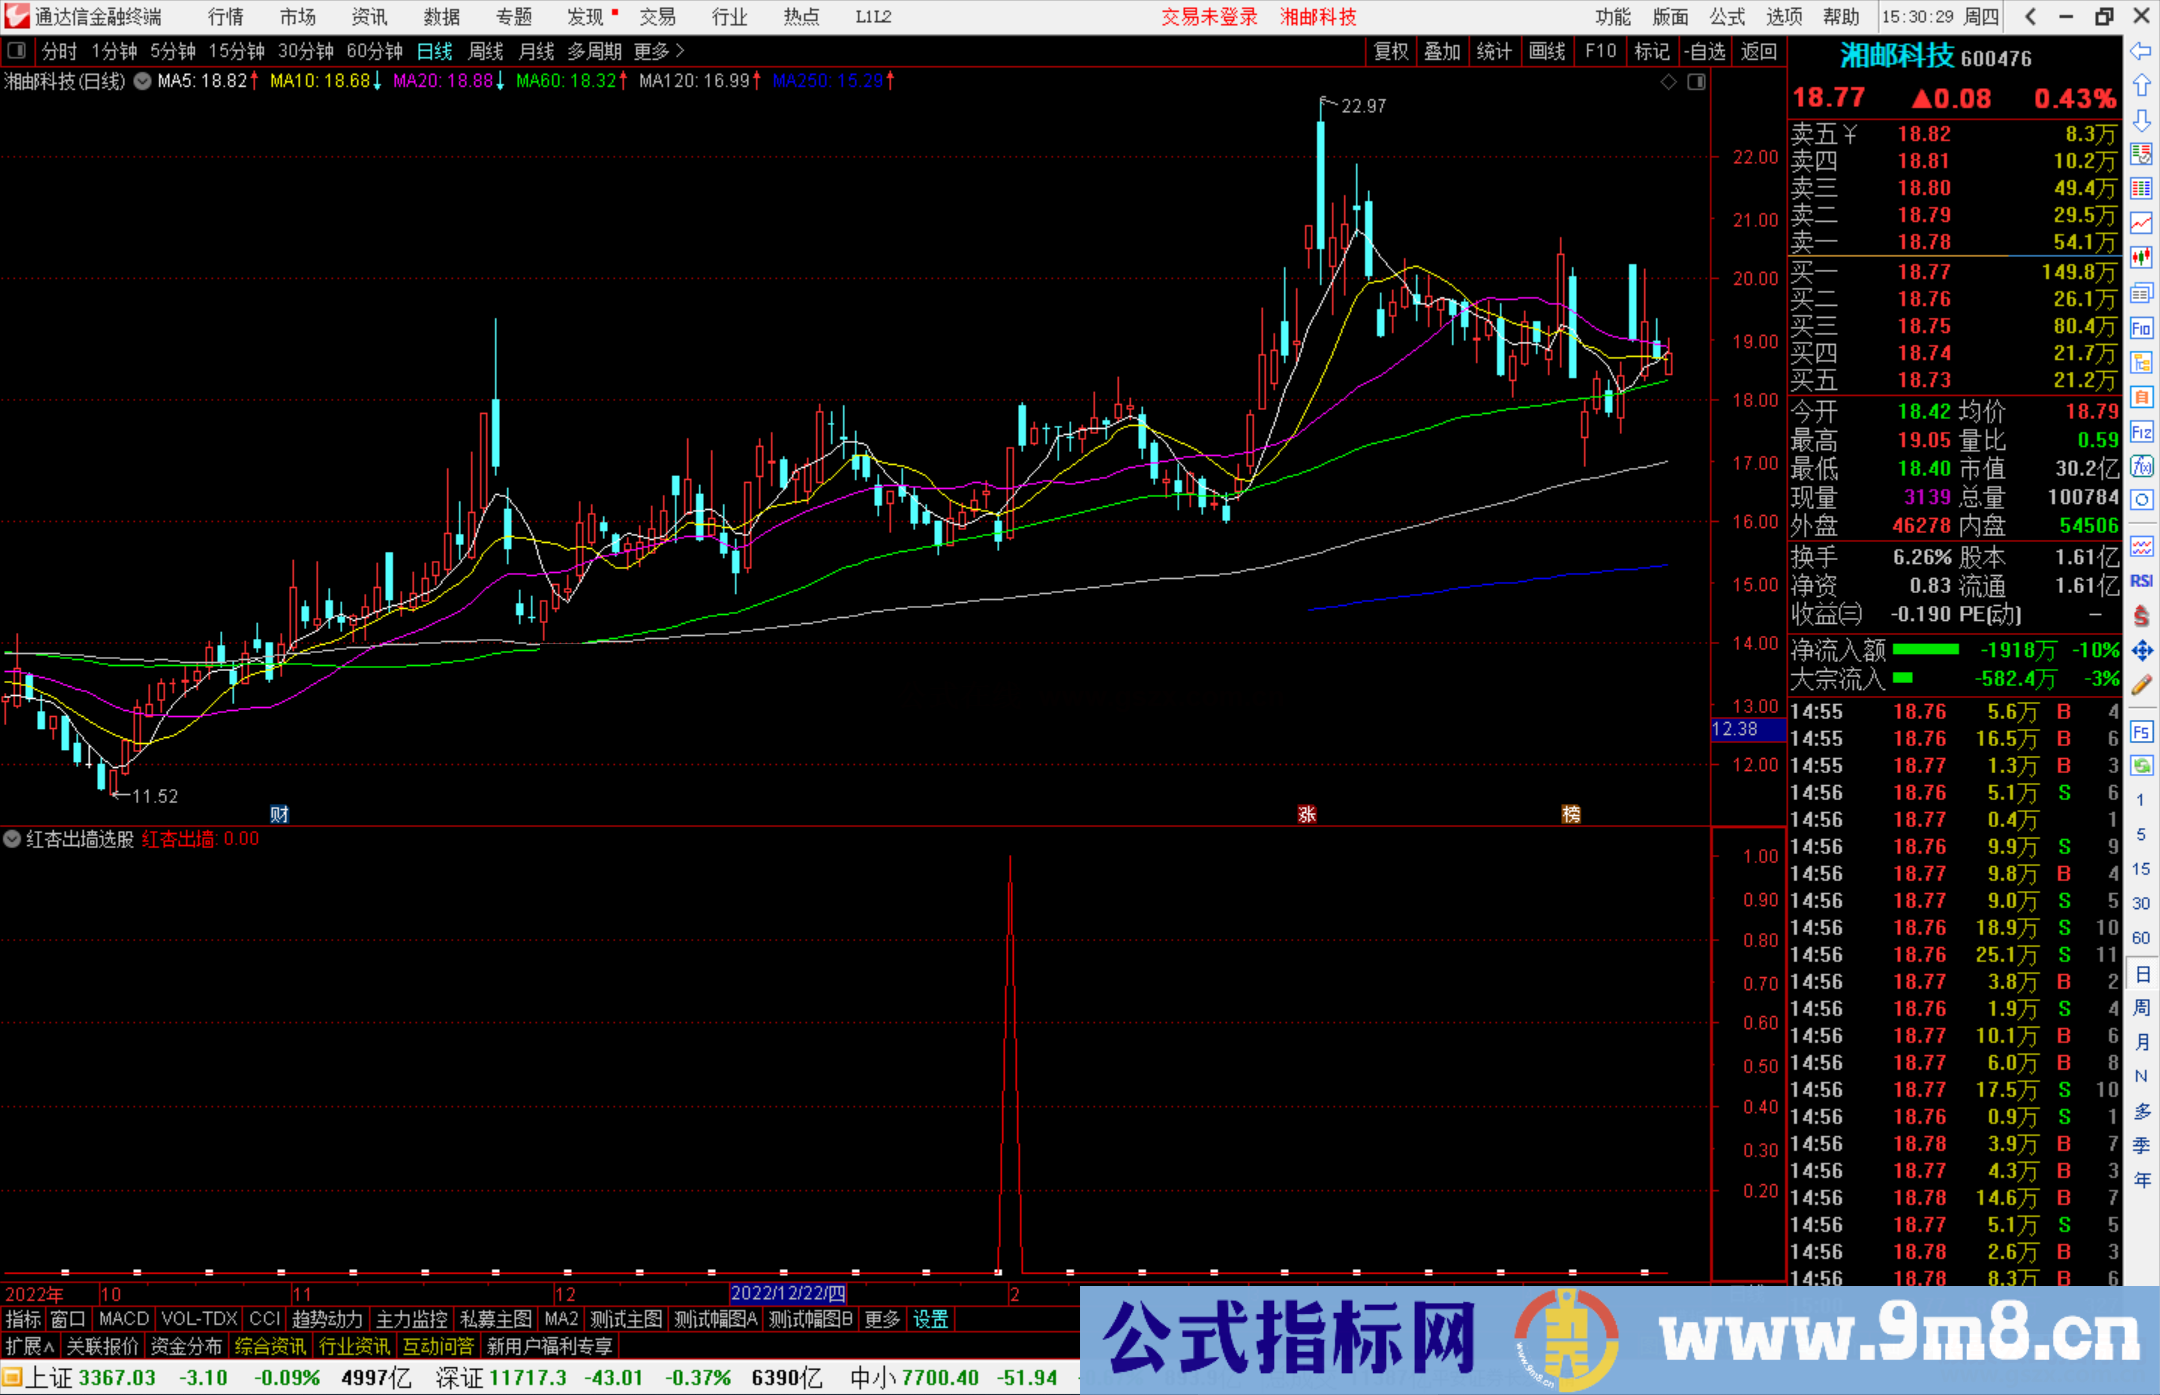Switch to 60分钟 timeframe tab

point(374,51)
